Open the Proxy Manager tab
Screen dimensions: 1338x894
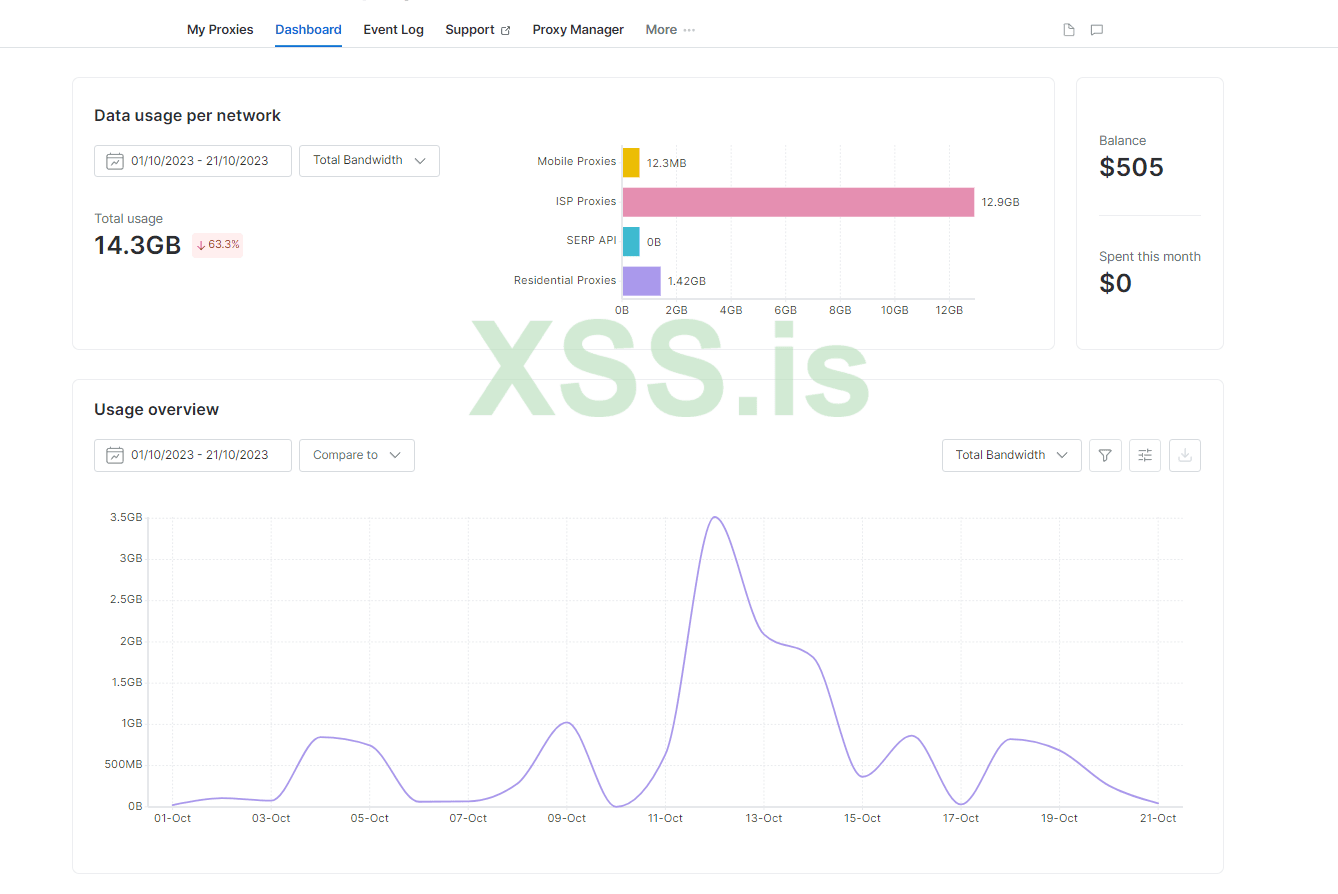pyautogui.click(x=578, y=30)
